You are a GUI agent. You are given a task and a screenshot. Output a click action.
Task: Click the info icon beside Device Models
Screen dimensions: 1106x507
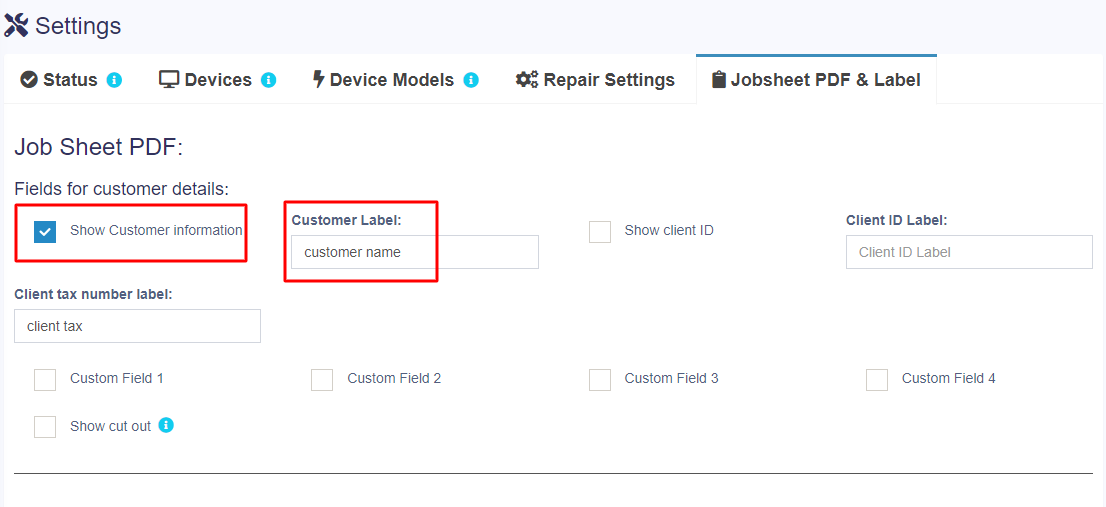tap(470, 80)
